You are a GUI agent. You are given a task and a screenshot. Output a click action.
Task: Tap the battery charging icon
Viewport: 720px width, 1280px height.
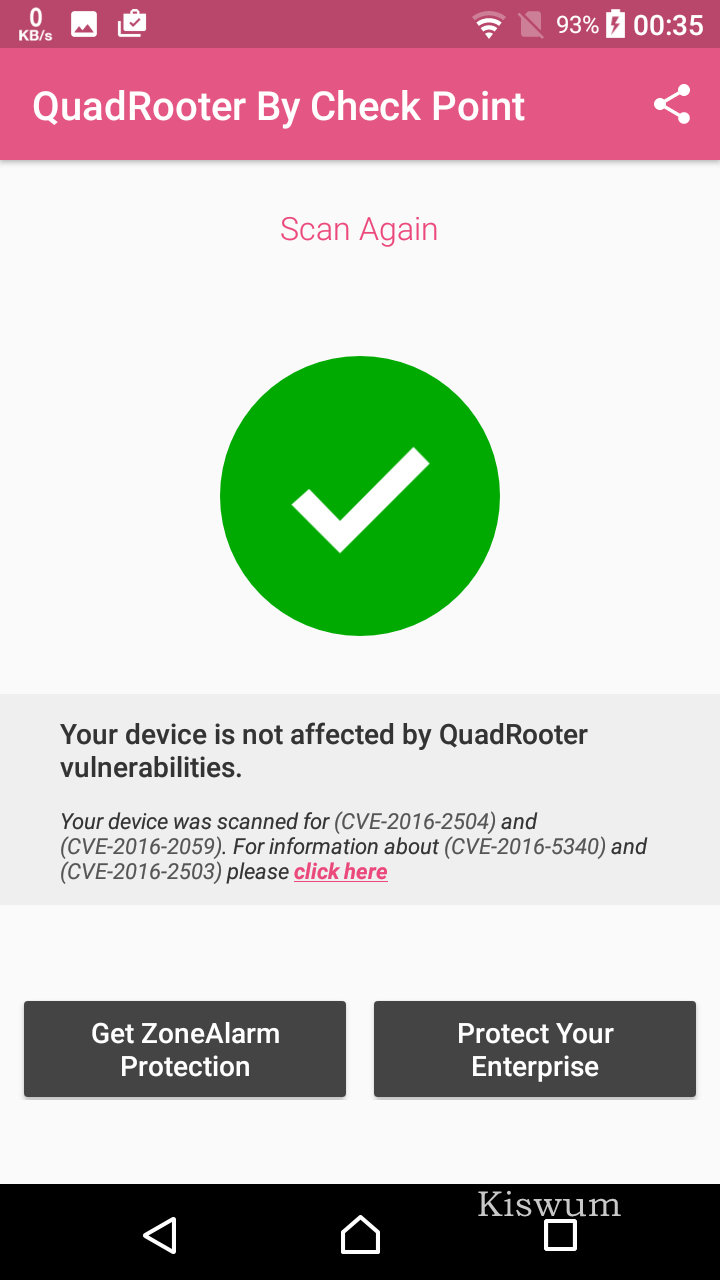pyautogui.click(x=615, y=24)
